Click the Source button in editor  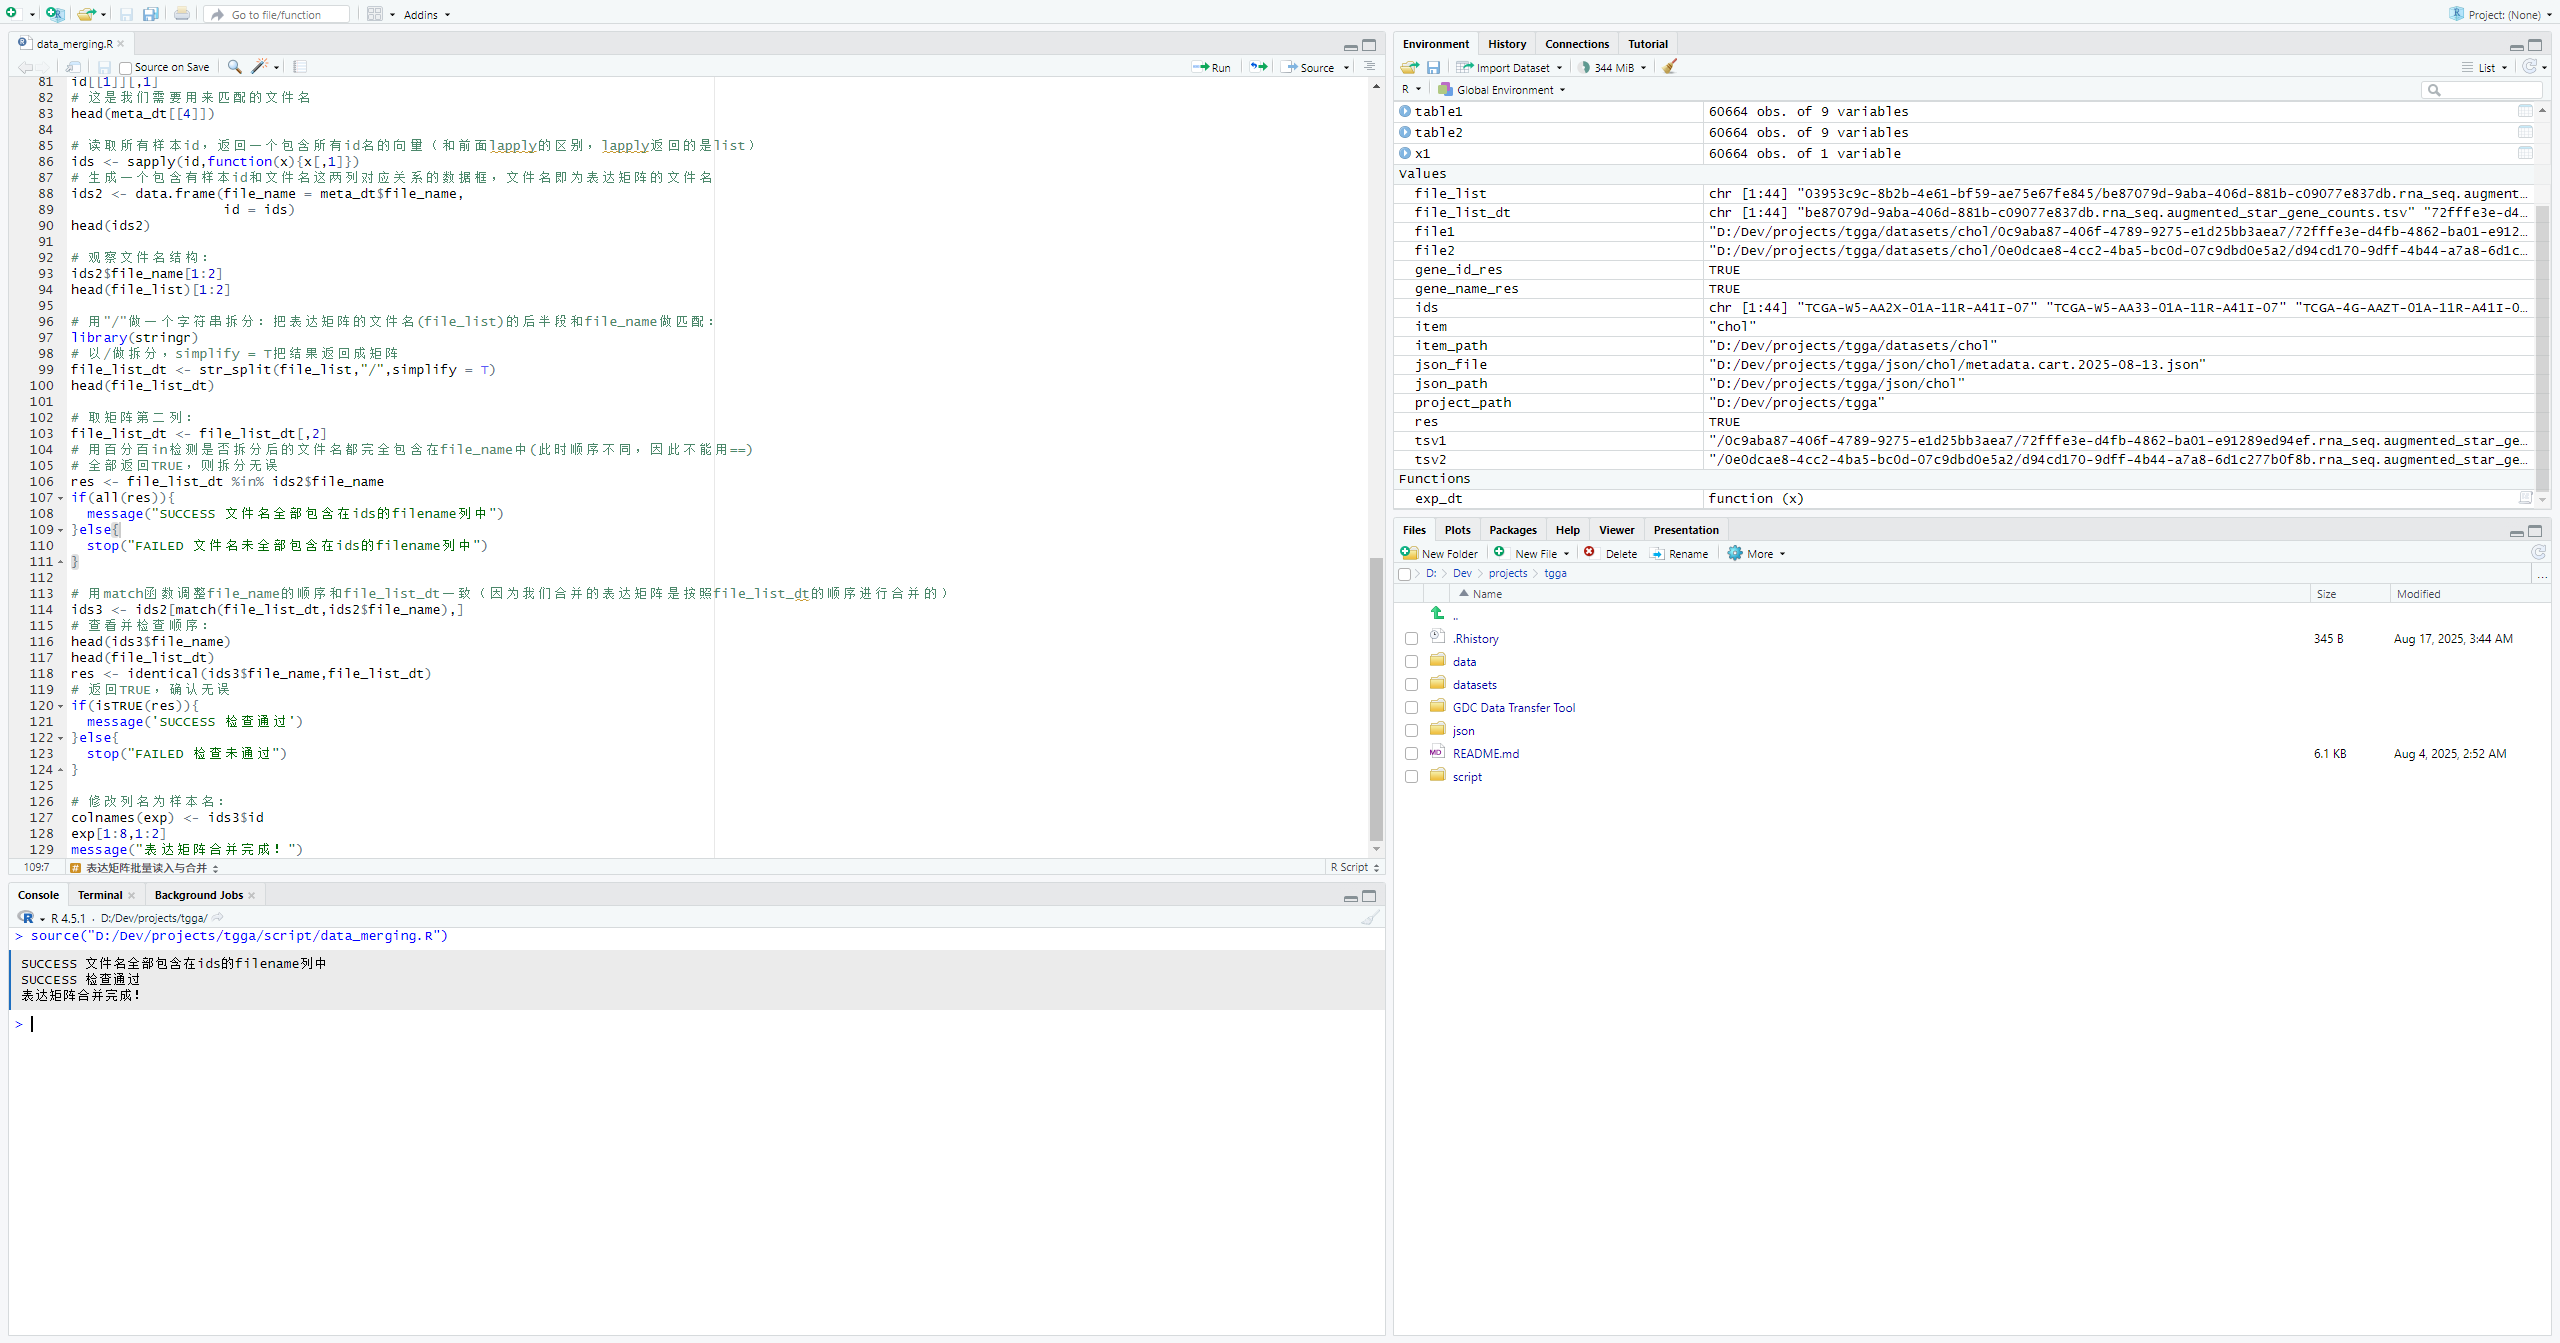click(1308, 67)
